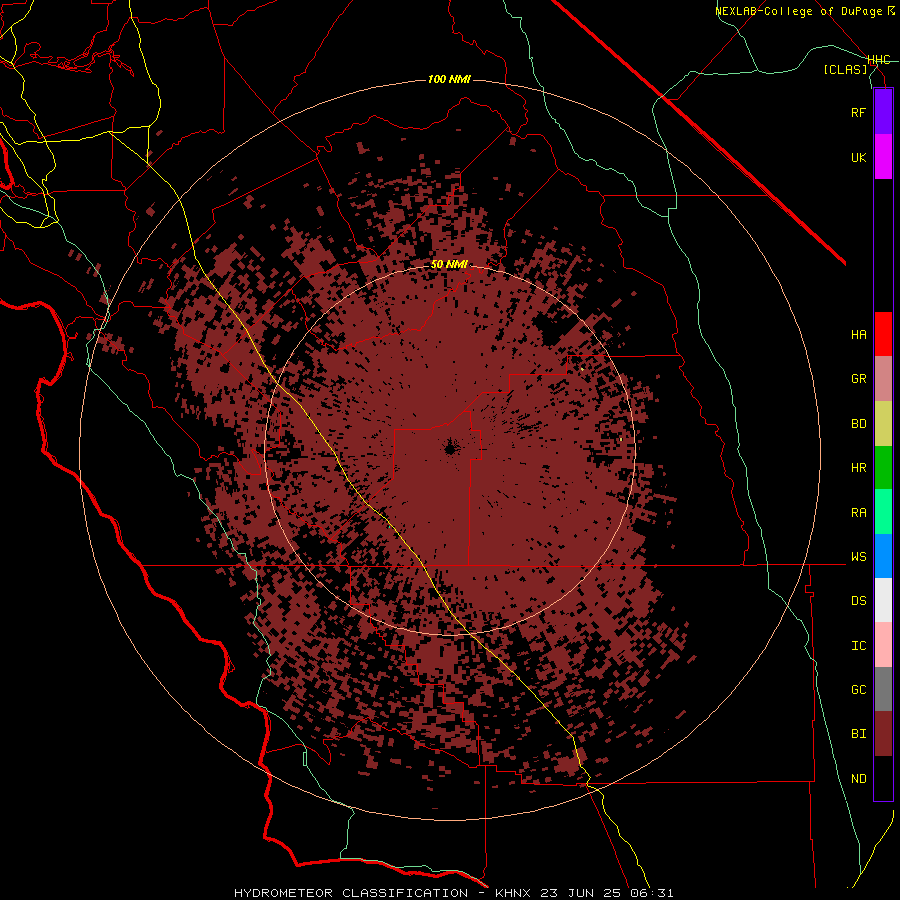
Task: Click the GC legend label
Action: (859, 690)
